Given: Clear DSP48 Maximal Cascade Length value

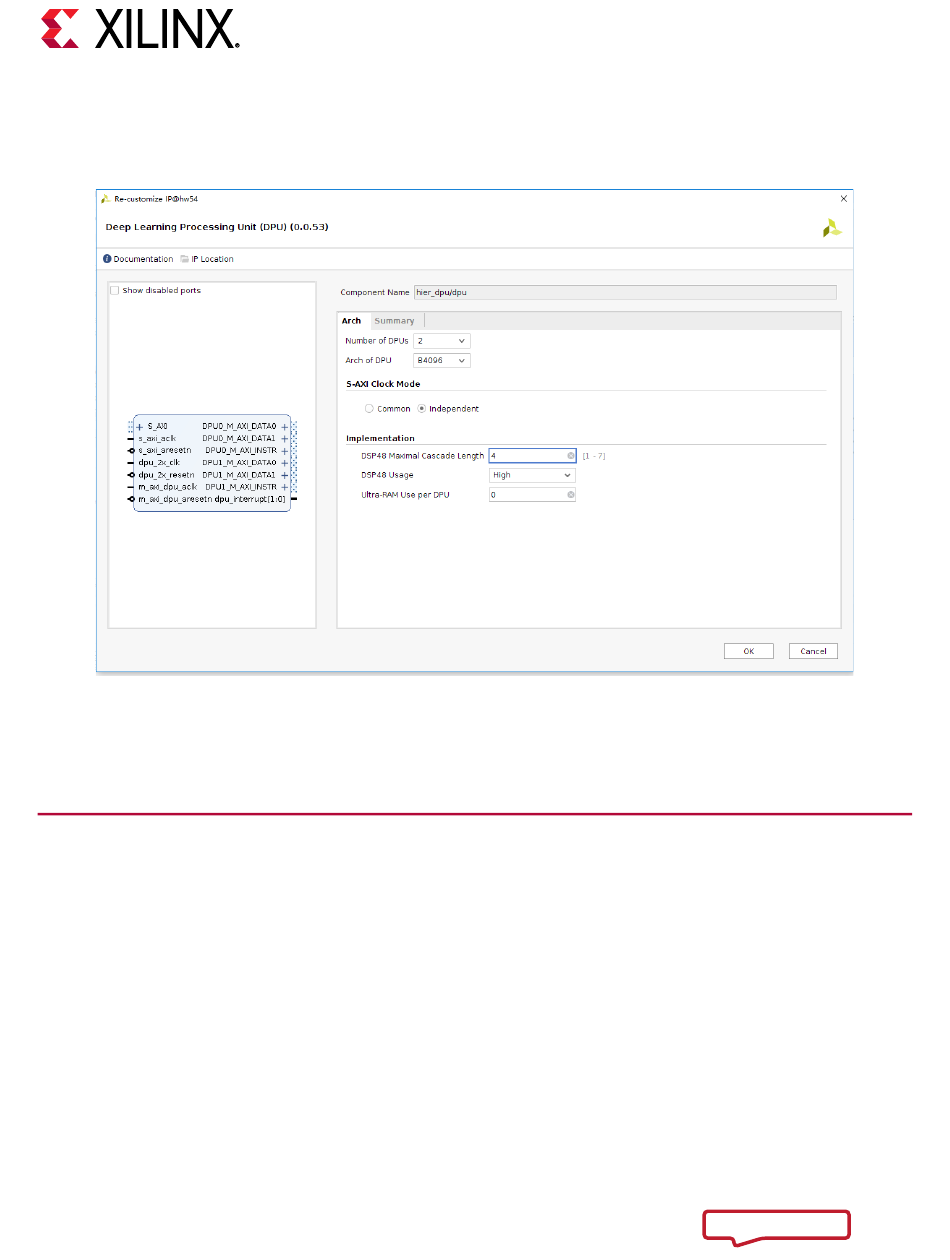Looking at the screenshot, I should (x=571, y=456).
